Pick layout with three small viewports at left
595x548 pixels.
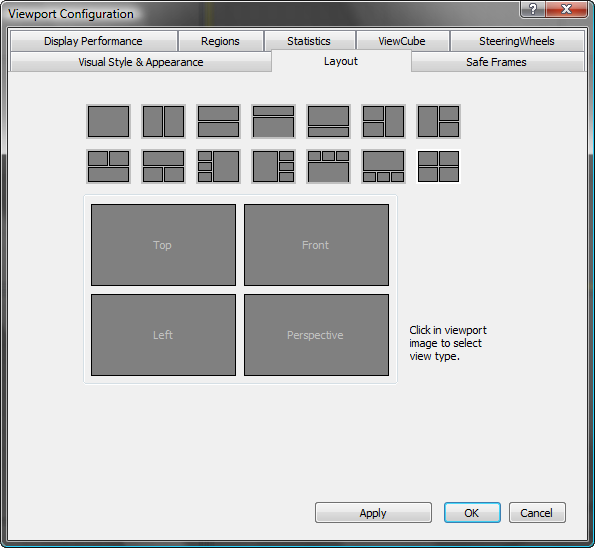pos(219,166)
